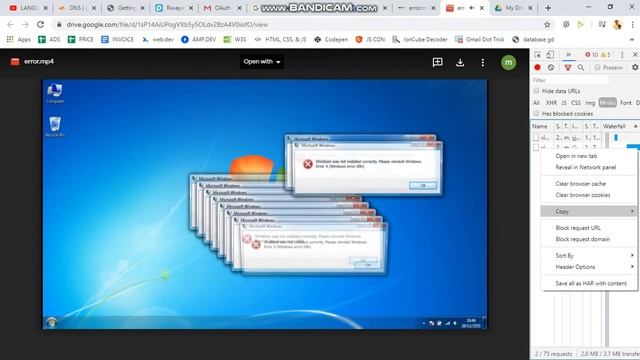640x360 pixels.
Task: Select the first network request row checkbox
Action: point(536,138)
